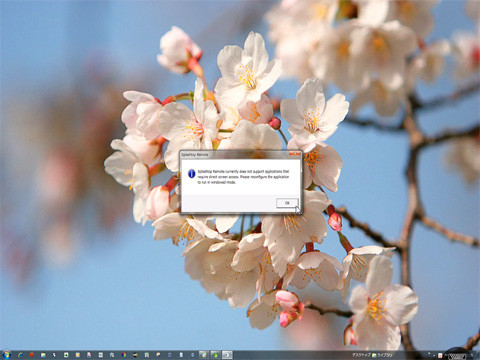Click the message about direct screen access

[x=243, y=177]
